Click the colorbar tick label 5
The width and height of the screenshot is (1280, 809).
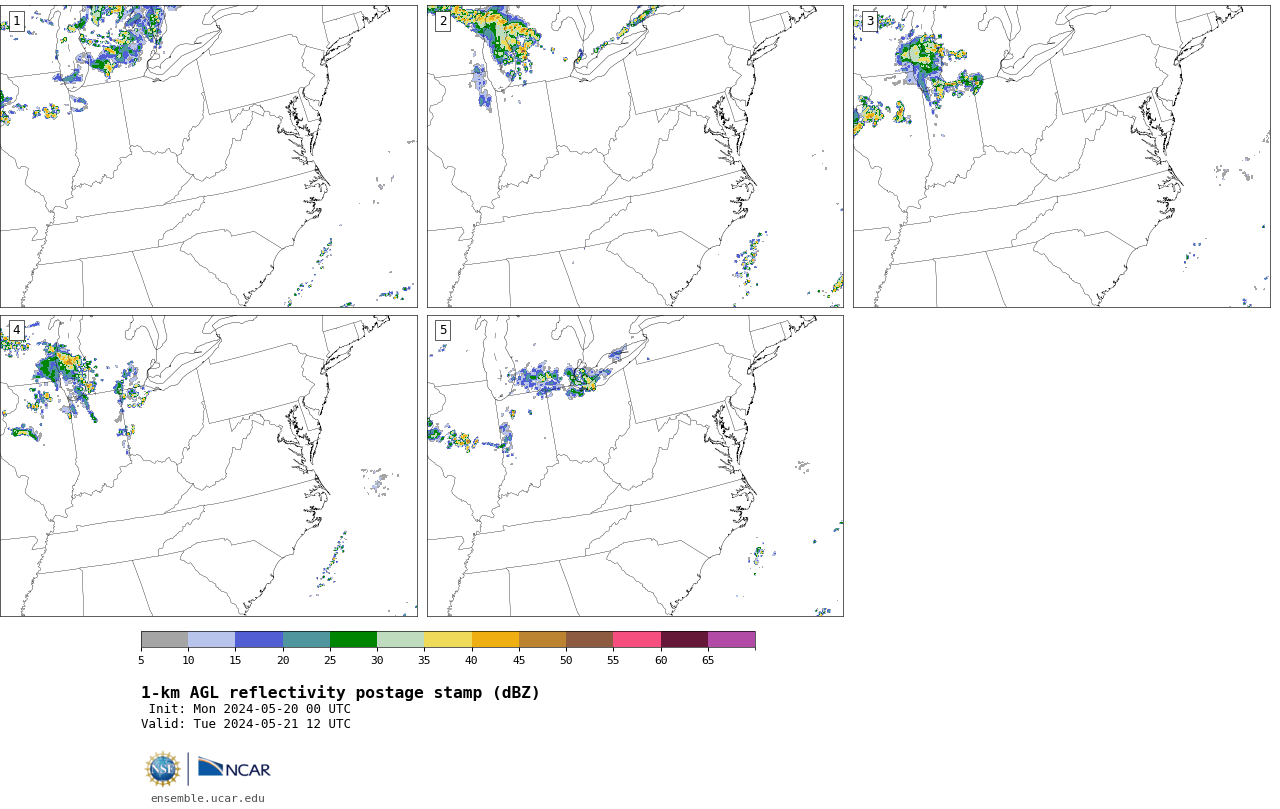pos(141,660)
